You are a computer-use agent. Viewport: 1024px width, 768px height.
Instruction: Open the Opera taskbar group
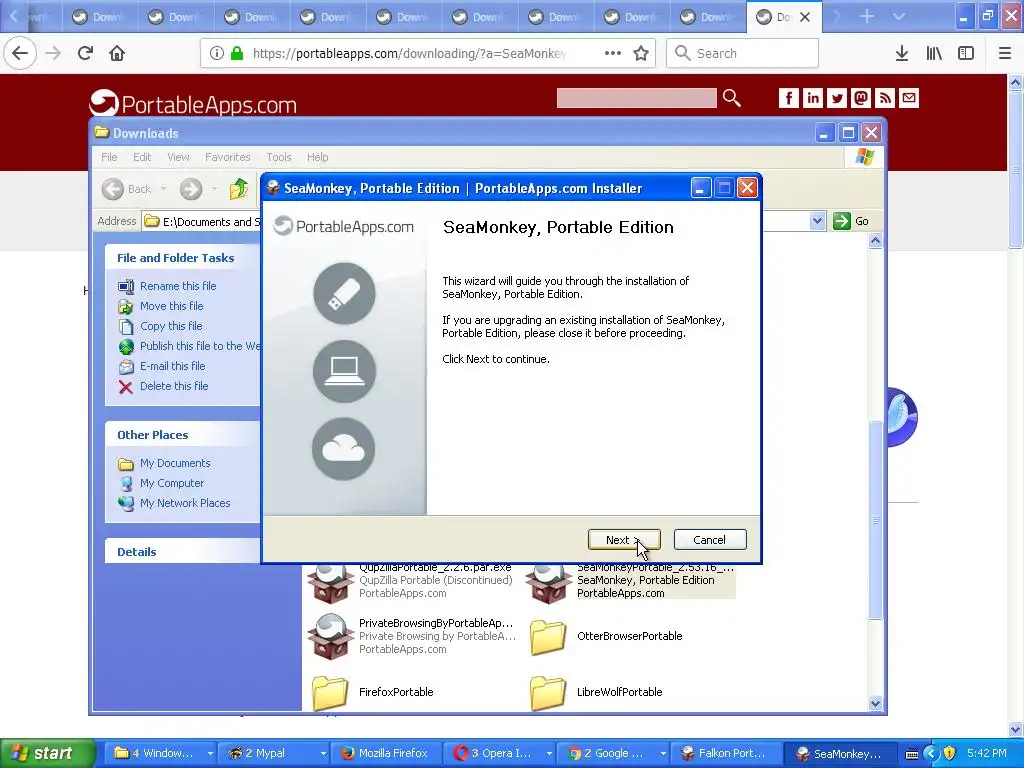(x=500, y=753)
